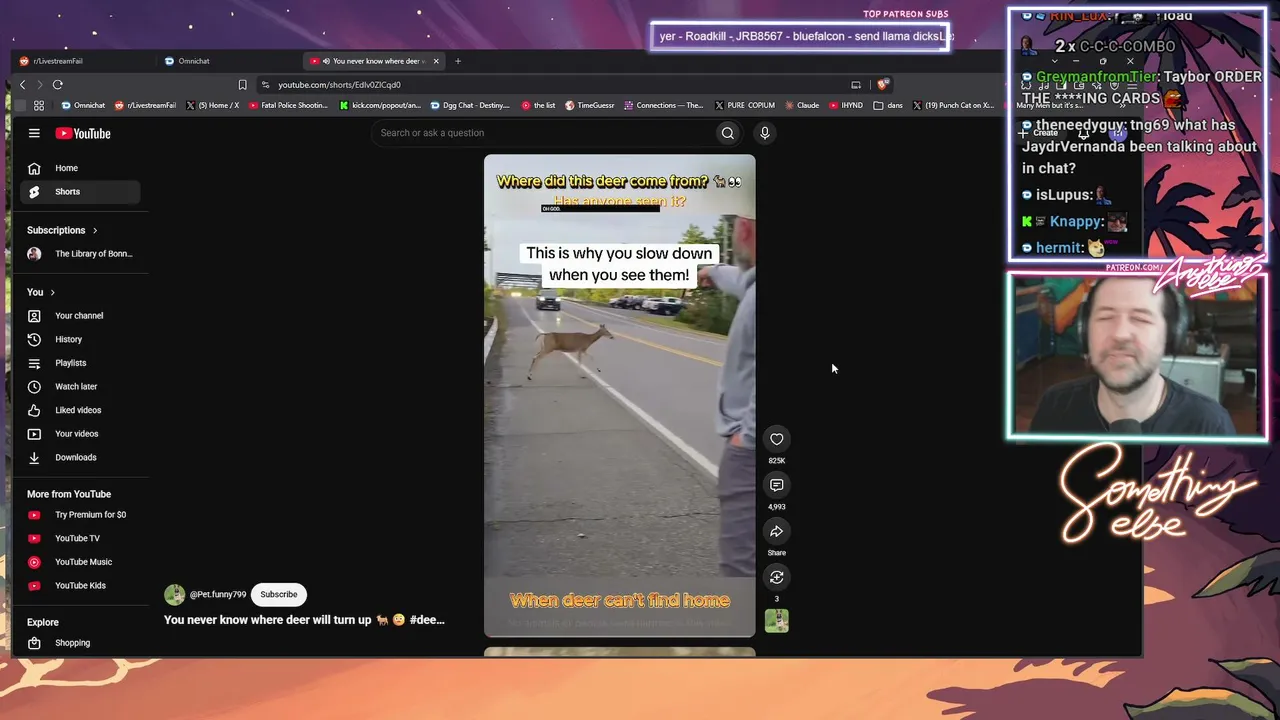Click the Liked videos thumbs-up icon
Screen dimensions: 1280x720
34,410
